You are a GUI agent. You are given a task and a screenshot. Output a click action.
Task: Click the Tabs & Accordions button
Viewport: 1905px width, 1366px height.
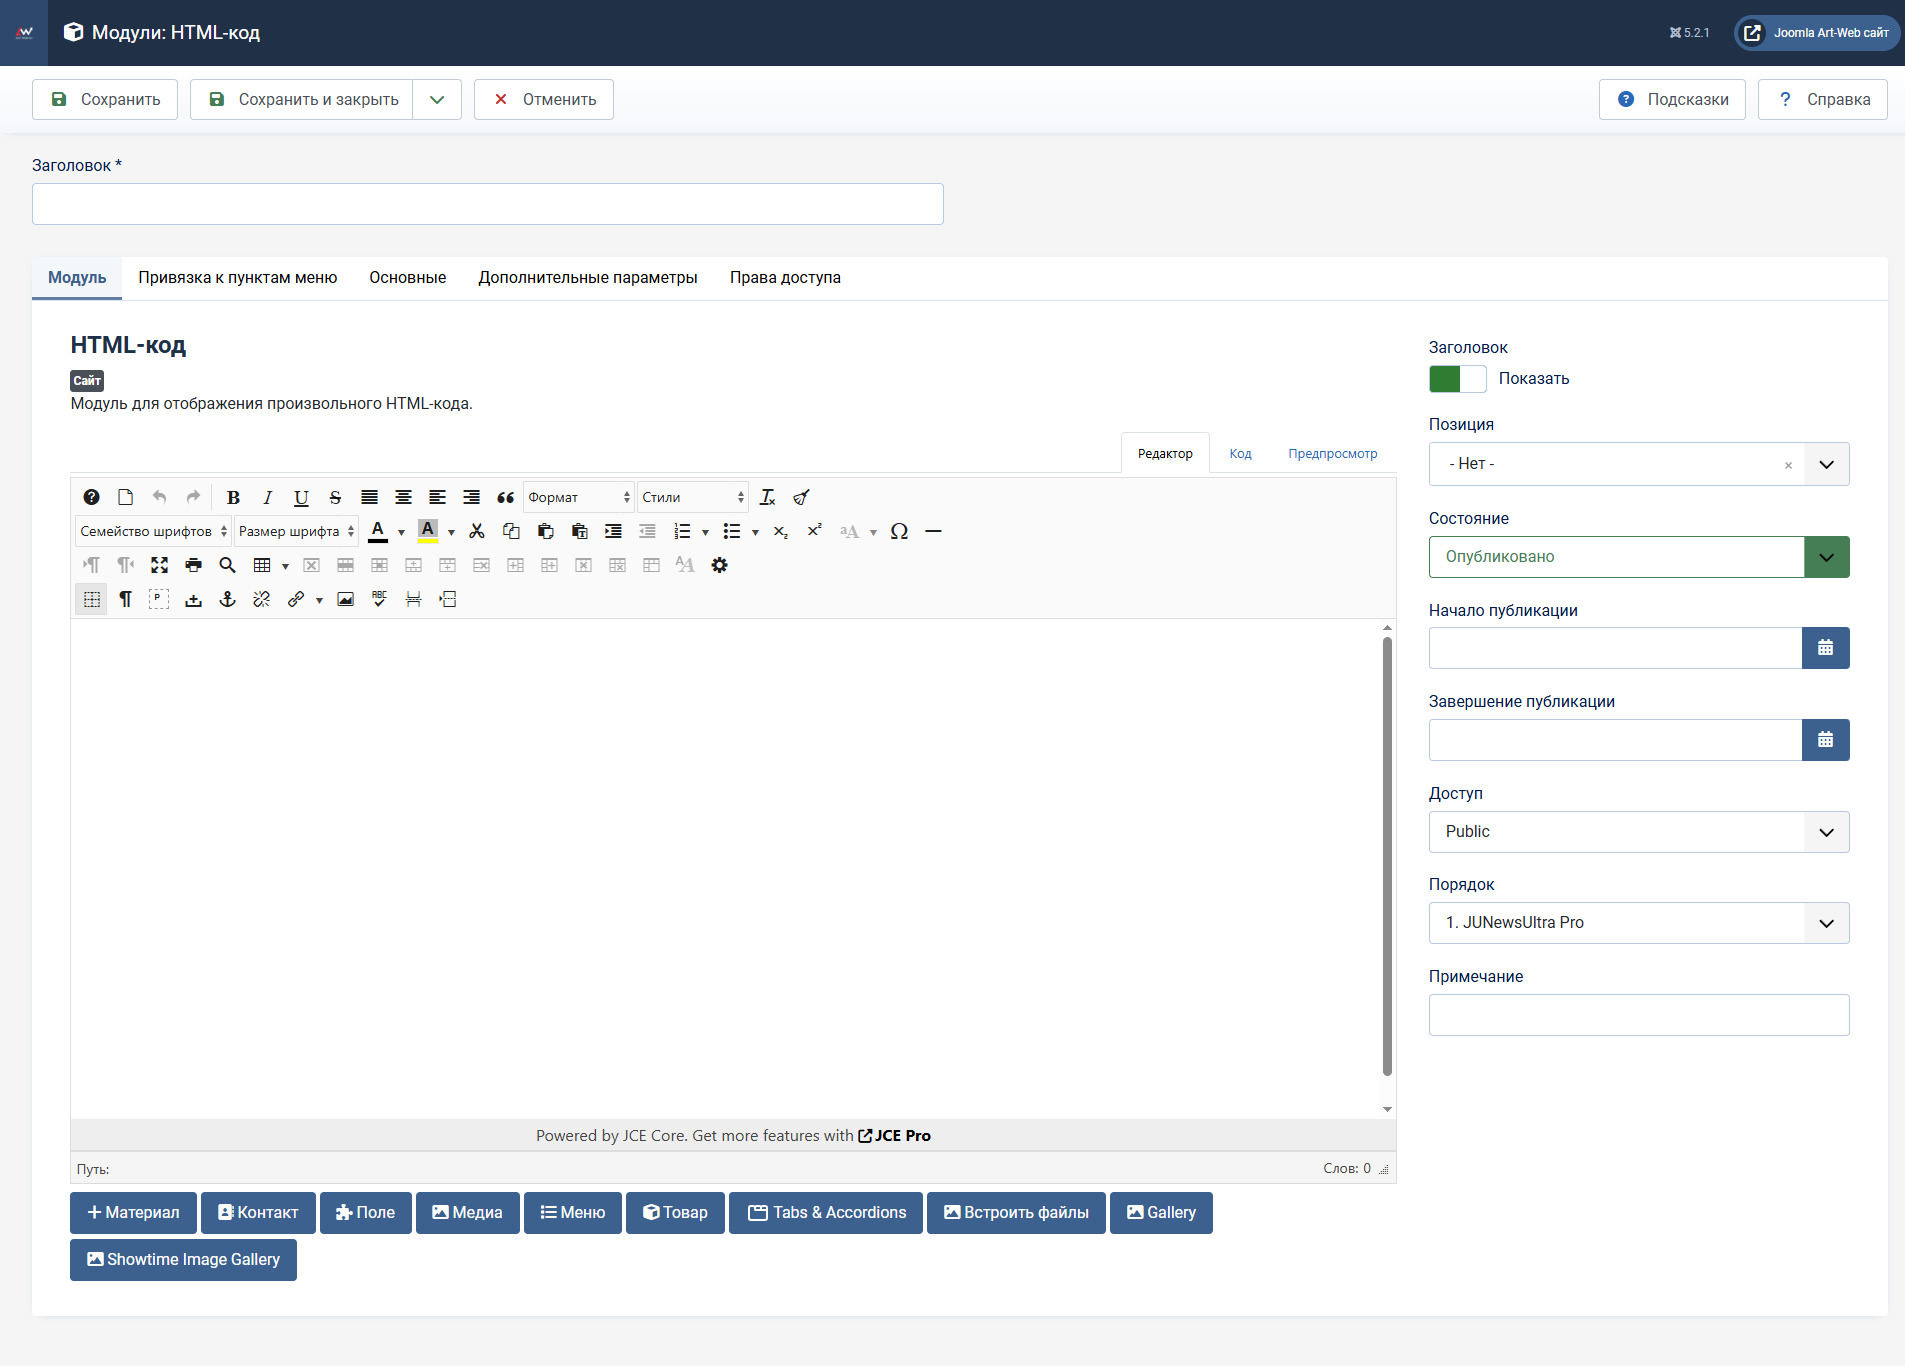[826, 1213]
